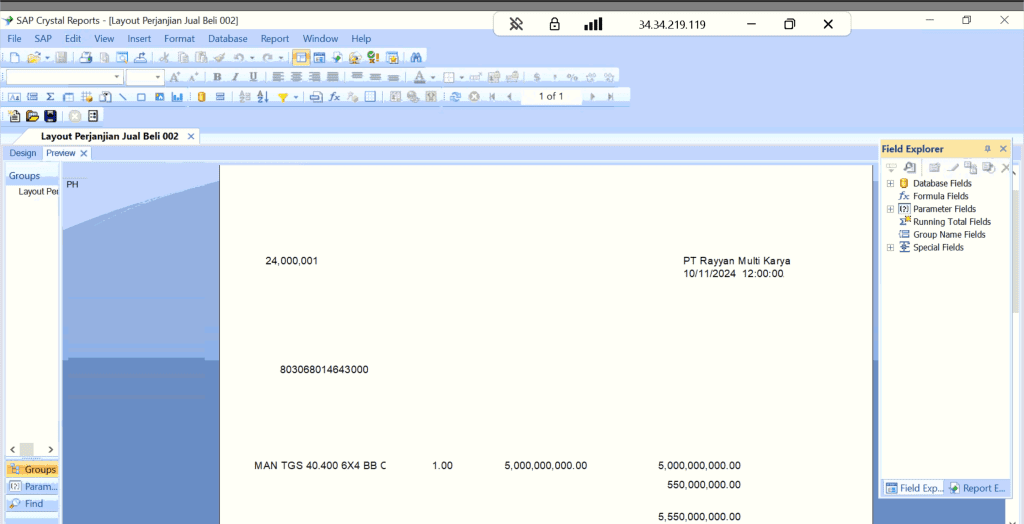This screenshot has width=1024, height=524.
Task: Open the File menu
Action: point(14,39)
